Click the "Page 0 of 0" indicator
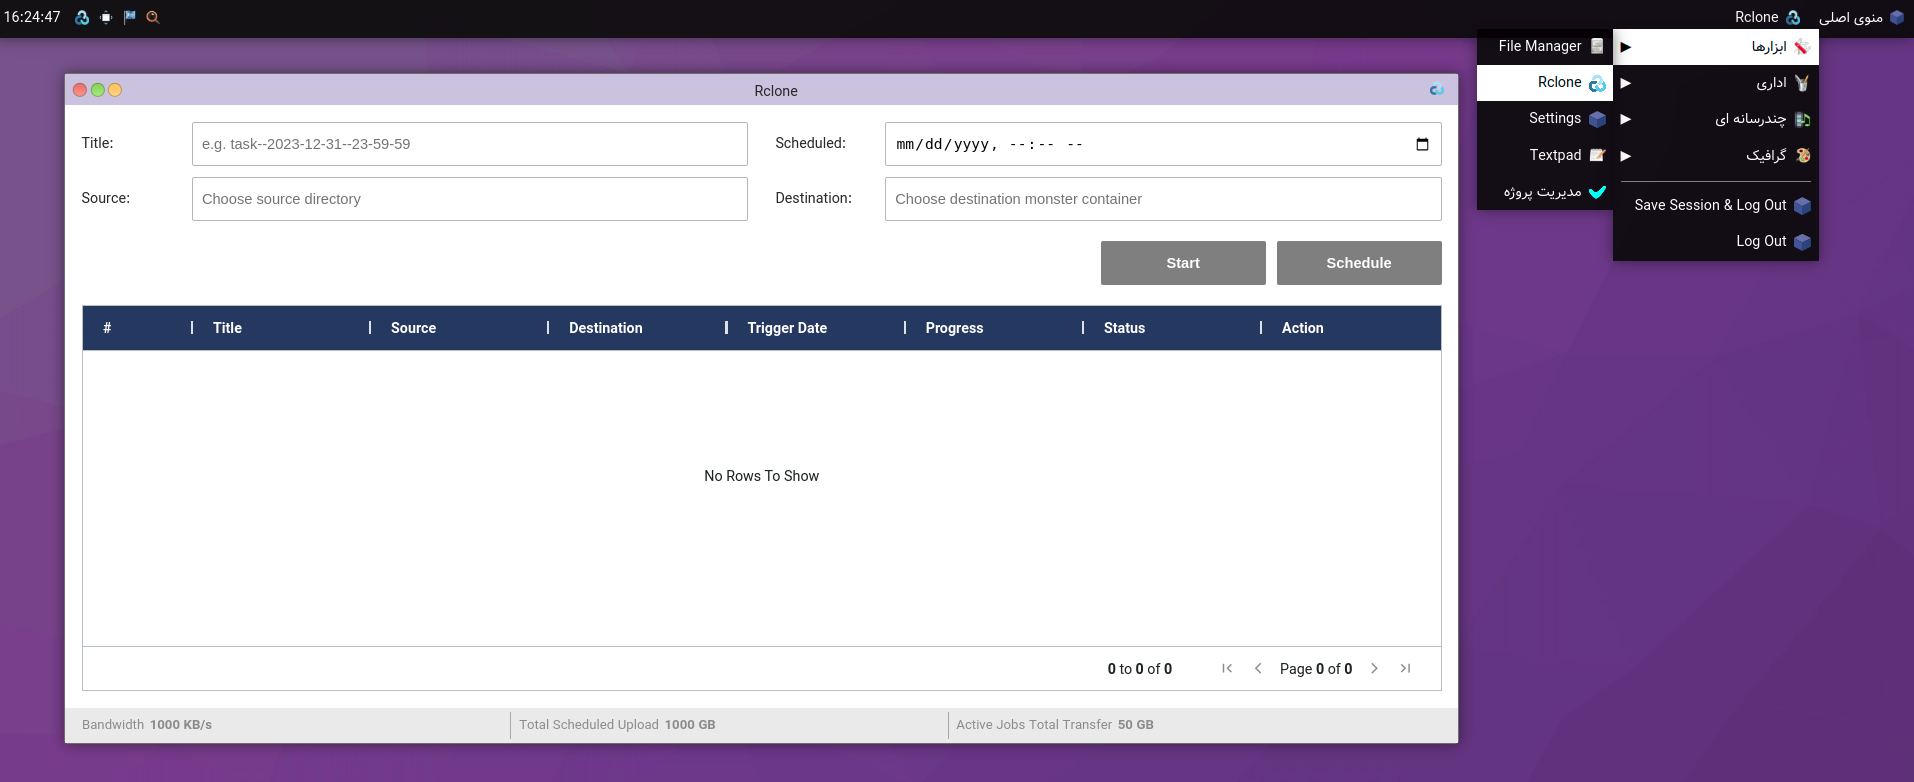 click(1316, 669)
